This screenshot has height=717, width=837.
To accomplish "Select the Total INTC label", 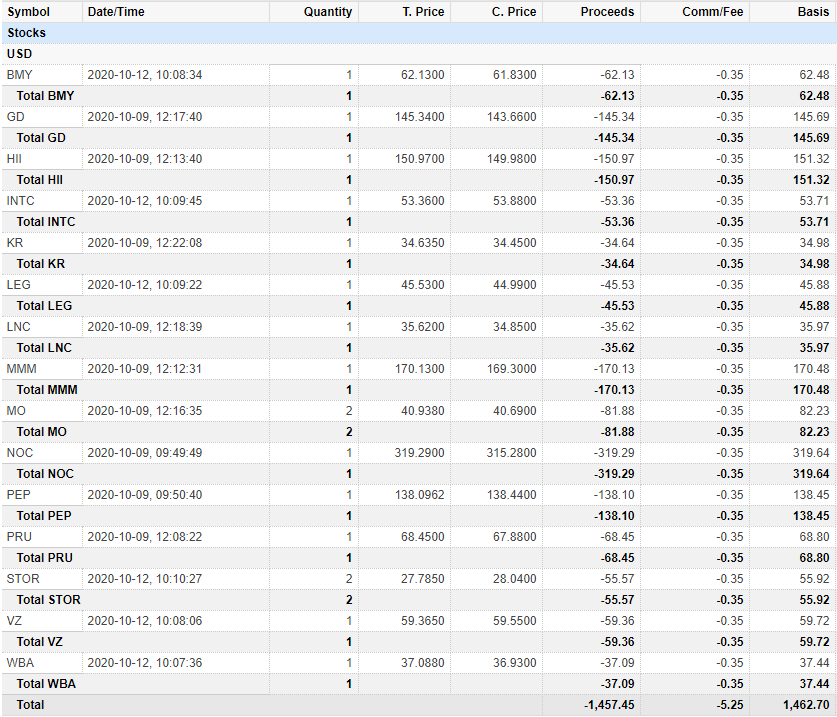I will (x=46, y=222).
